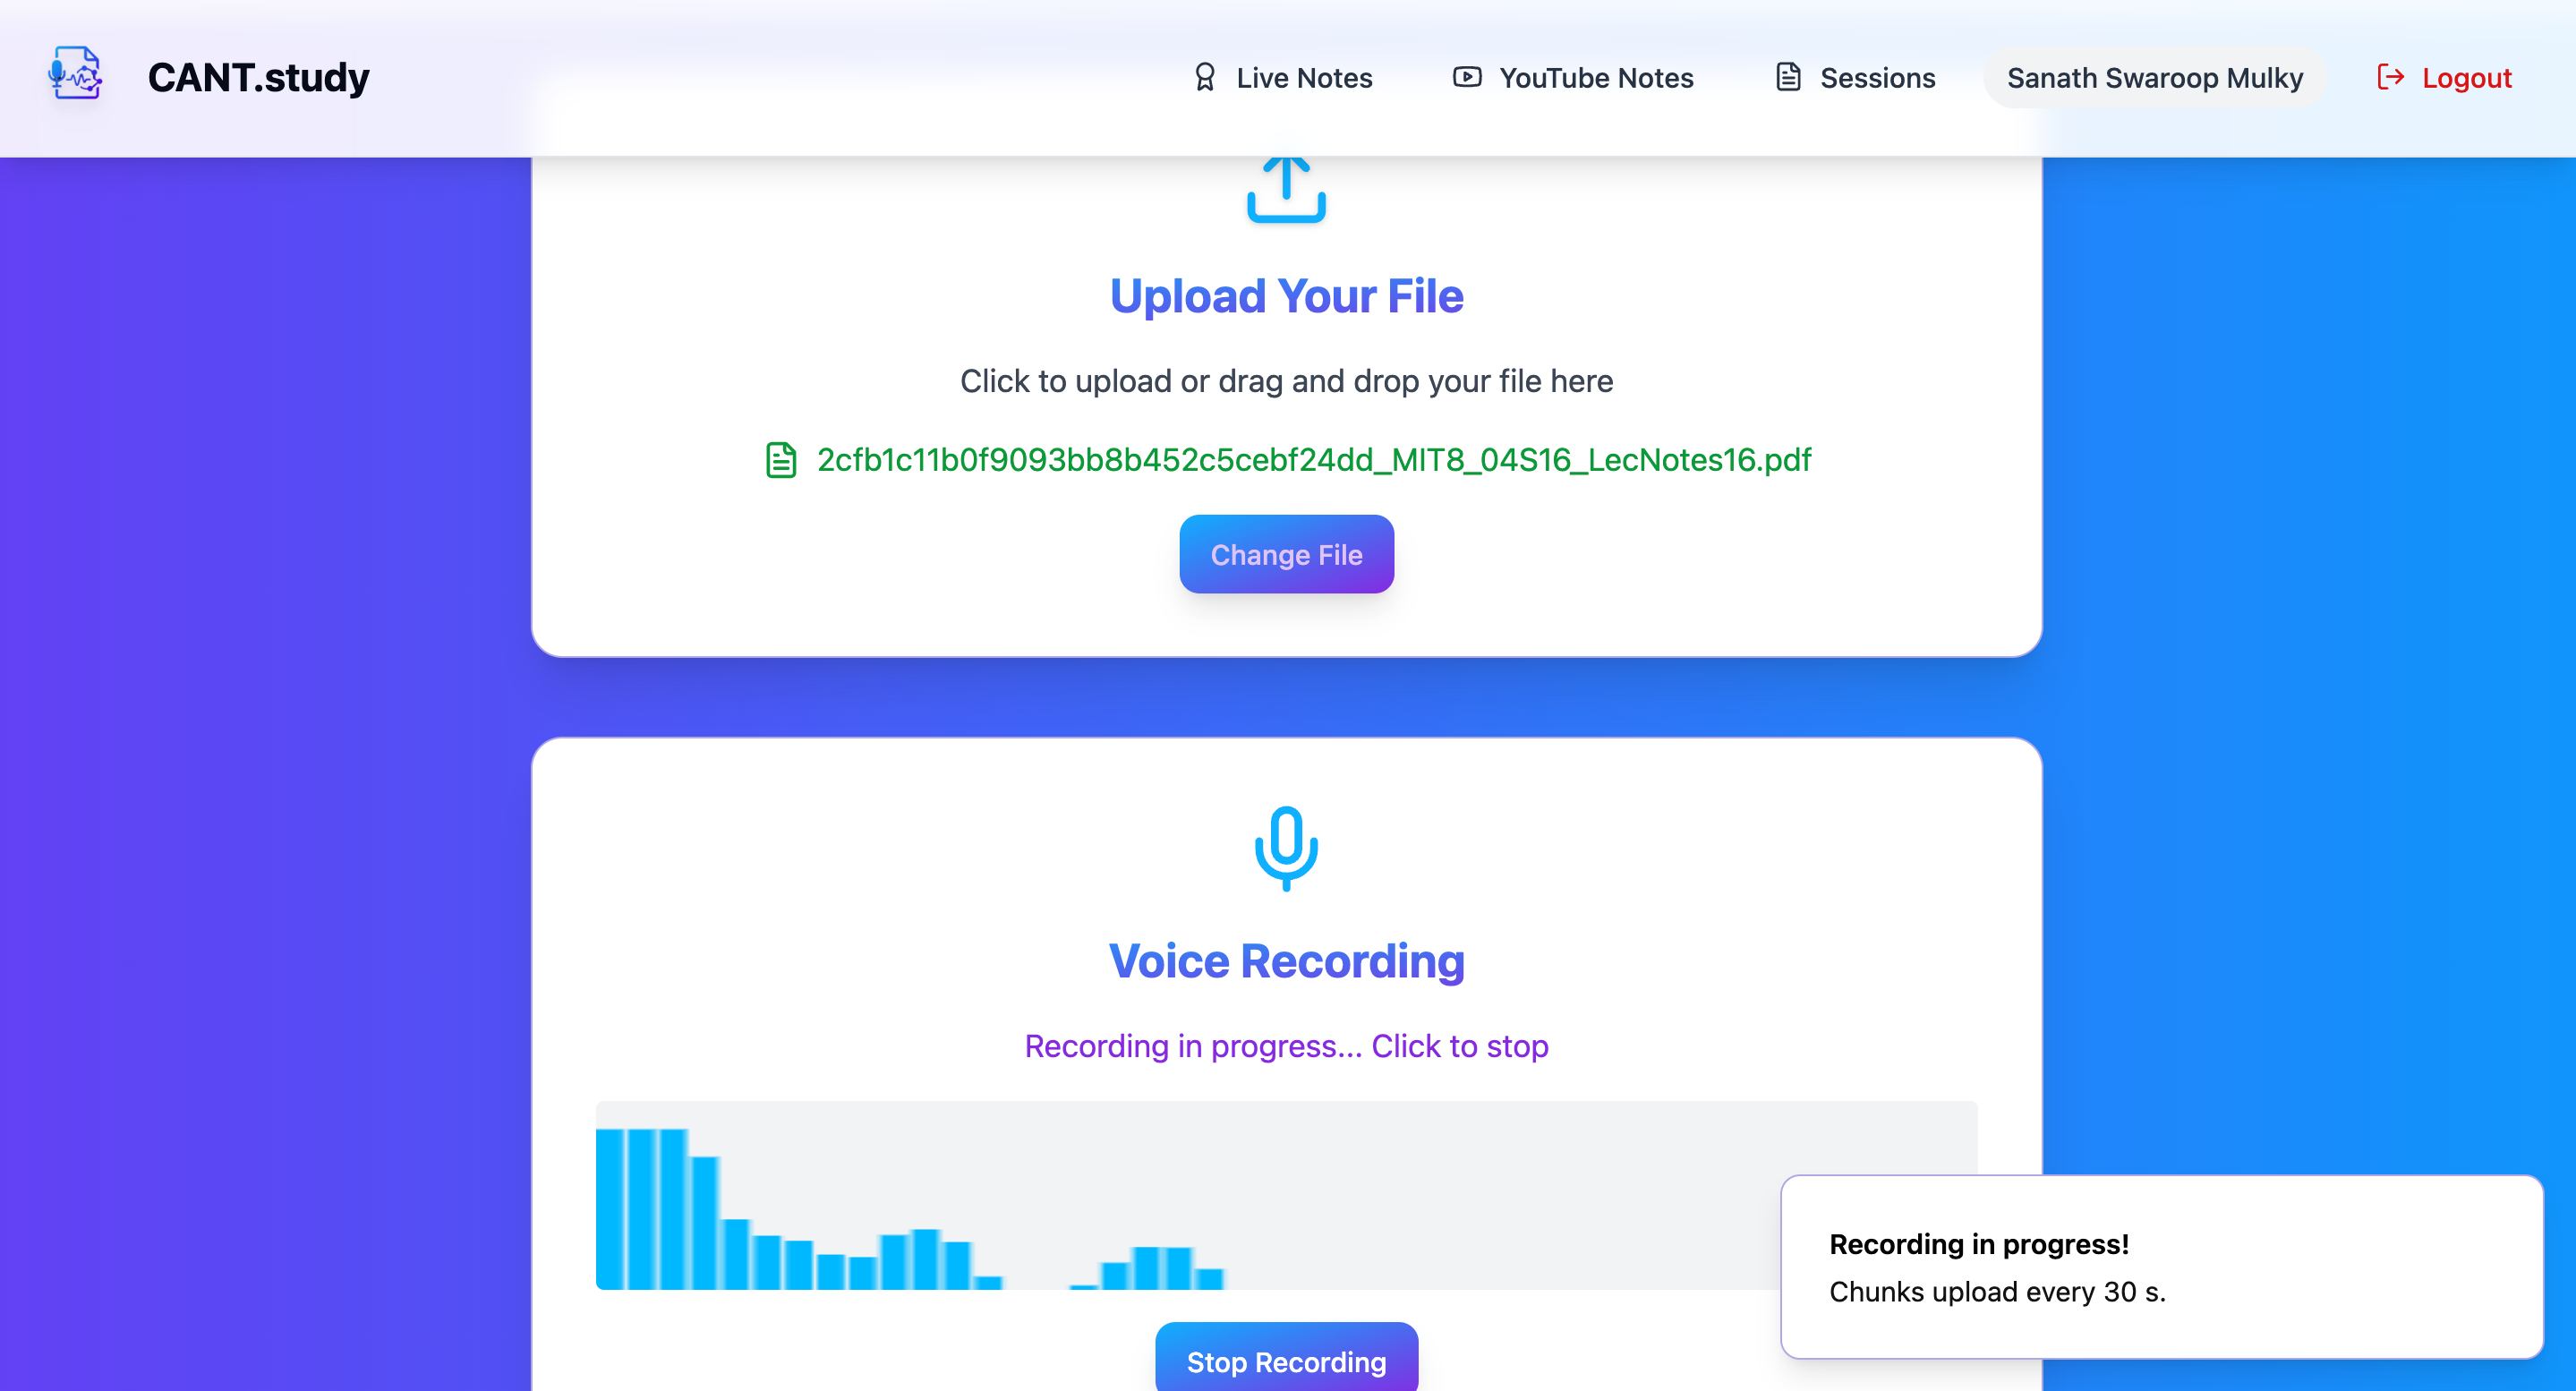The image size is (2576, 1391).
Task: Open the Live Notes page
Action: 1303,78
